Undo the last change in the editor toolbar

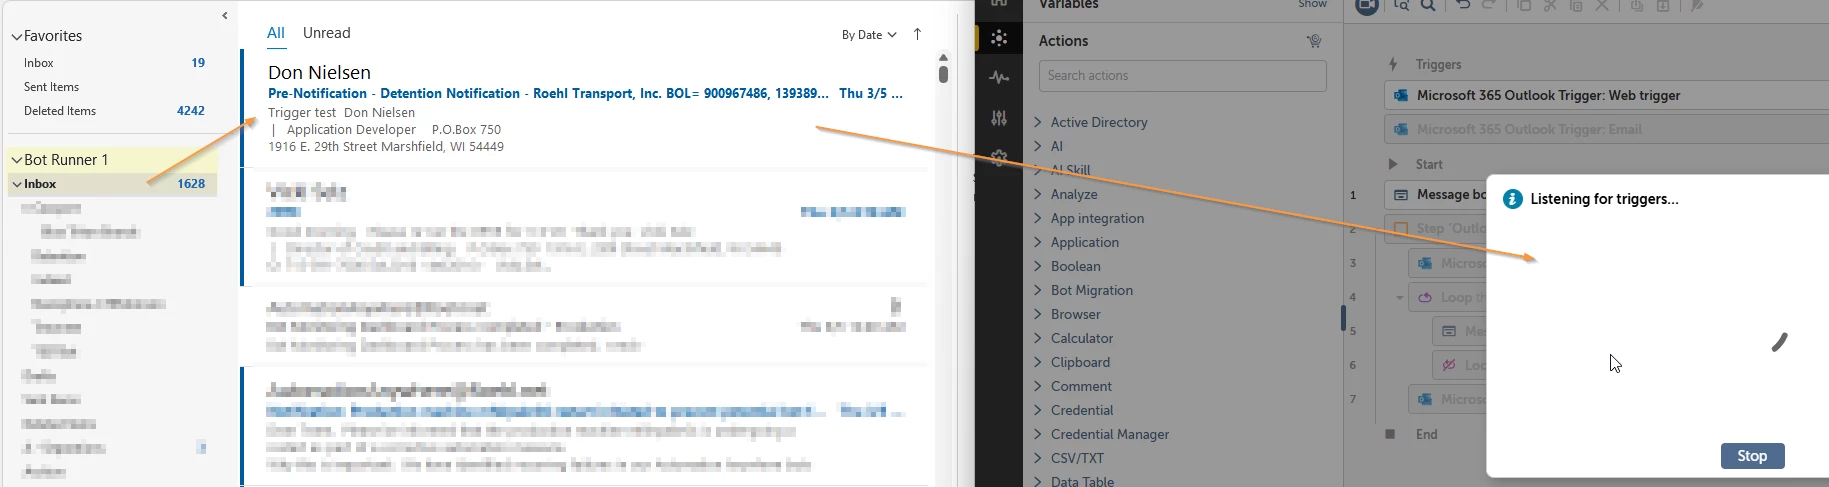(x=1463, y=5)
